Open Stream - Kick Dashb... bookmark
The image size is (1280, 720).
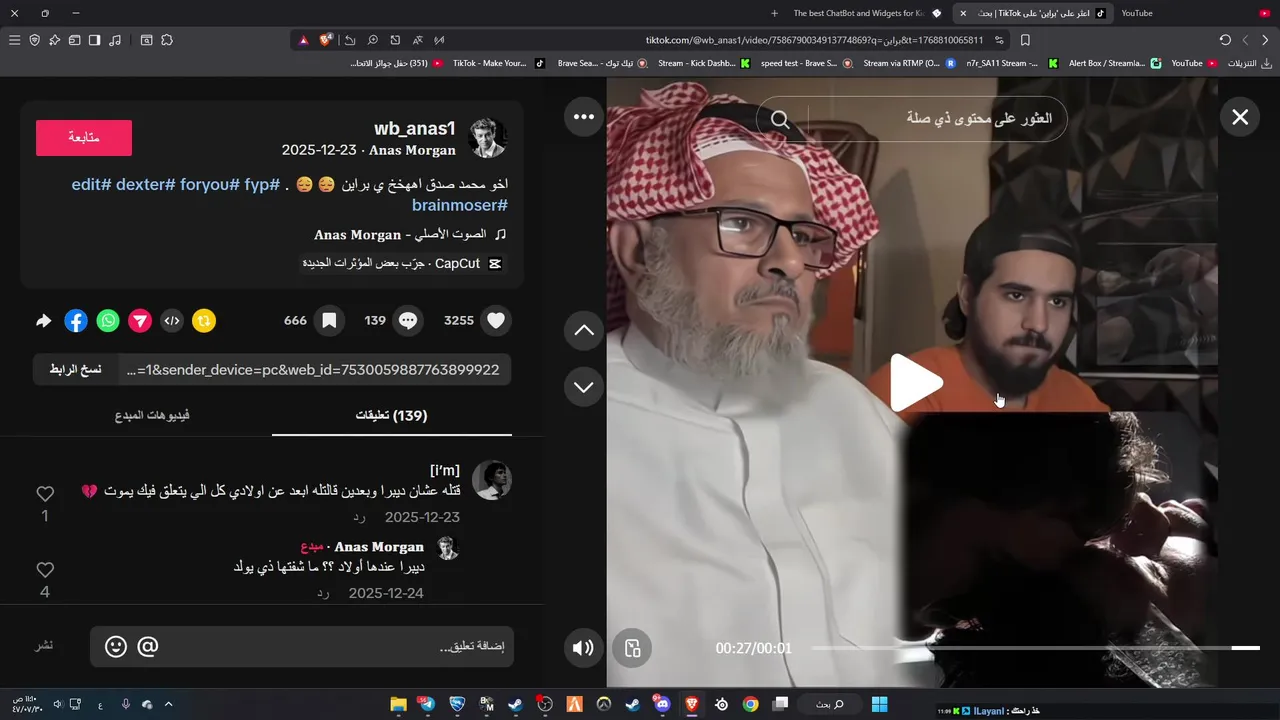point(704,63)
